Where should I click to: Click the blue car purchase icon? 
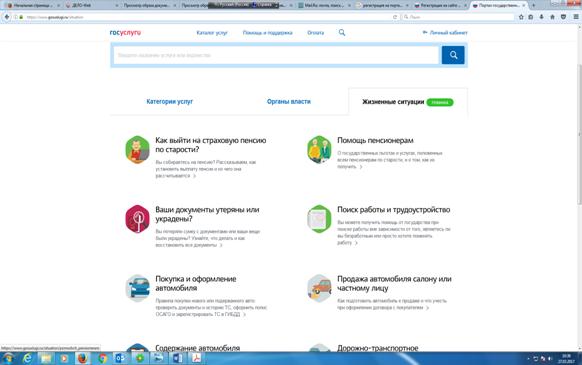137,288
